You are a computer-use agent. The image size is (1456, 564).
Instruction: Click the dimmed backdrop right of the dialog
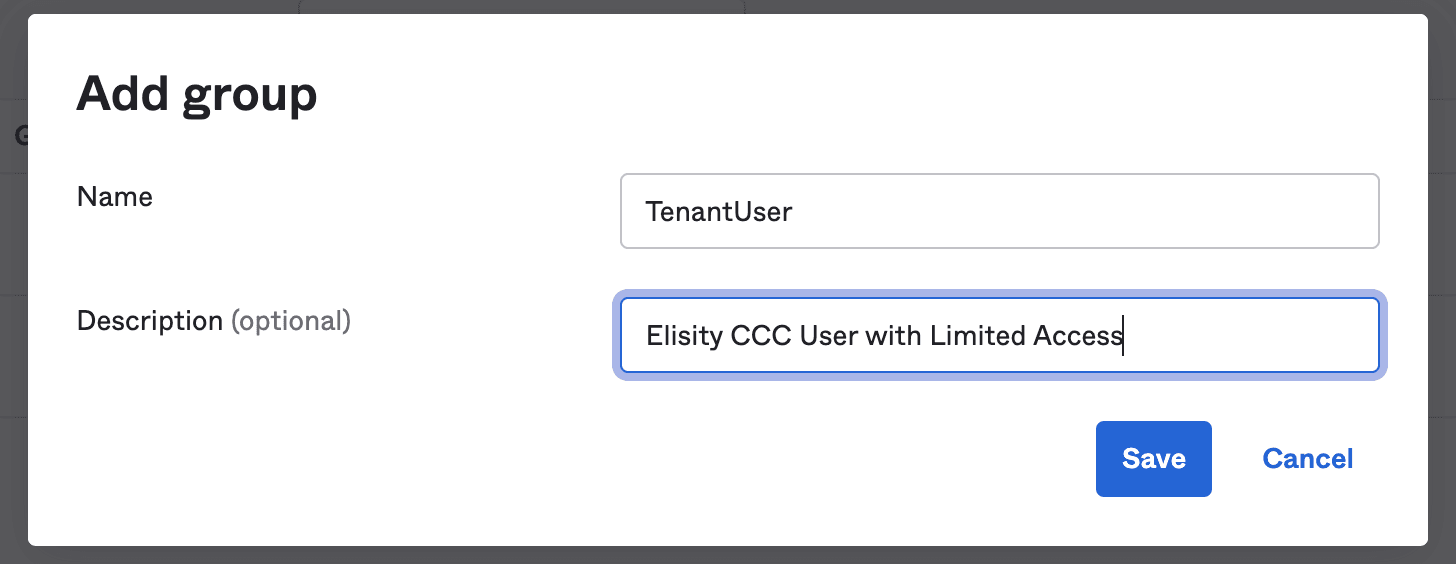click(1442, 300)
